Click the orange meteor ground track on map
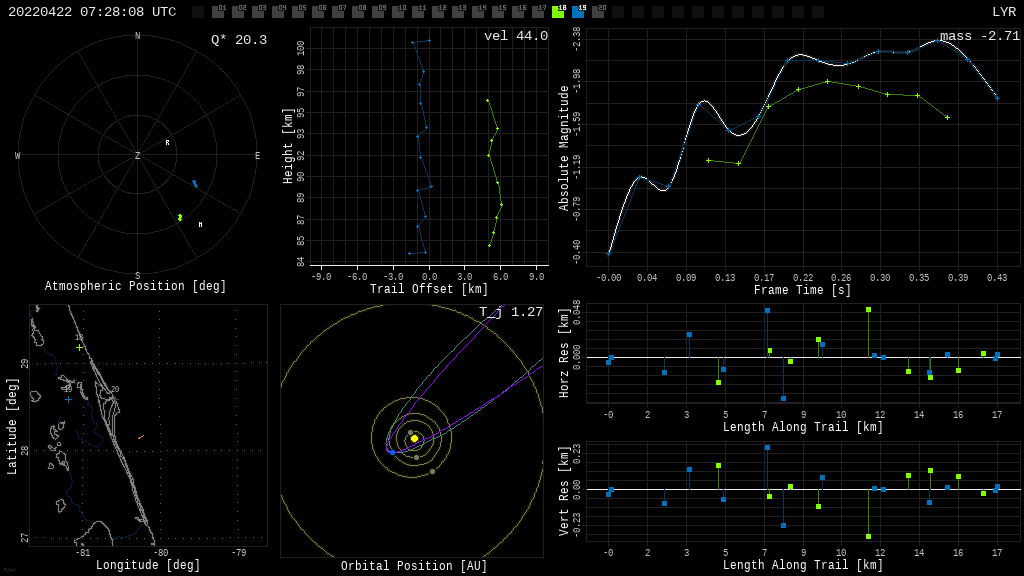The image size is (1024, 576). (x=141, y=437)
